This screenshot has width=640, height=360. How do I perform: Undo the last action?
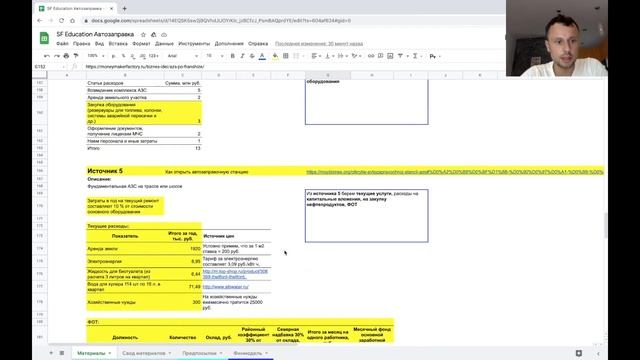point(47,56)
